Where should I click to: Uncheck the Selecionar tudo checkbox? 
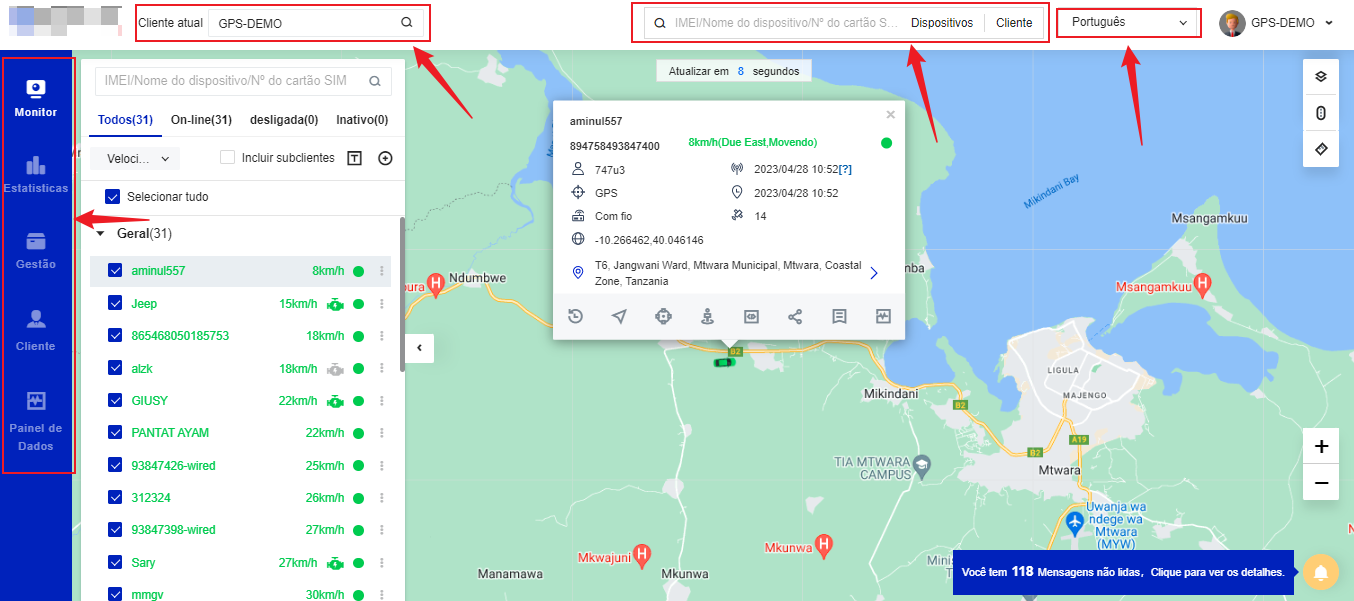[113, 197]
